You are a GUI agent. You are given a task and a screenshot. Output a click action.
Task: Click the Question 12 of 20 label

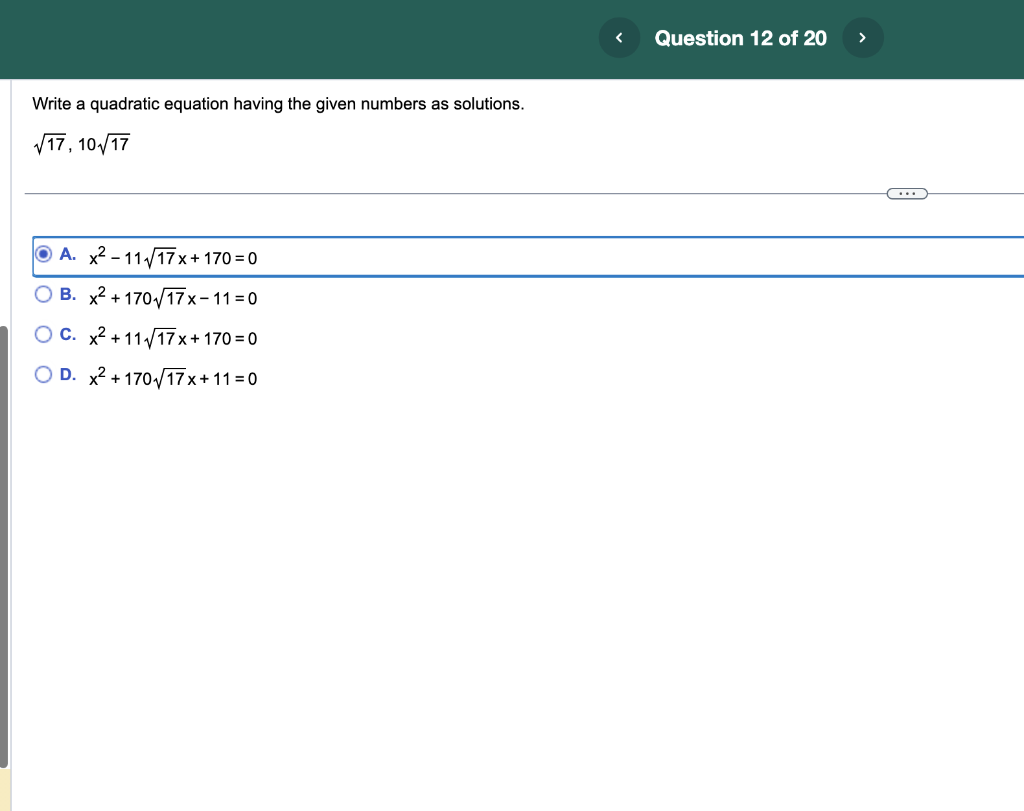tap(740, 38)
